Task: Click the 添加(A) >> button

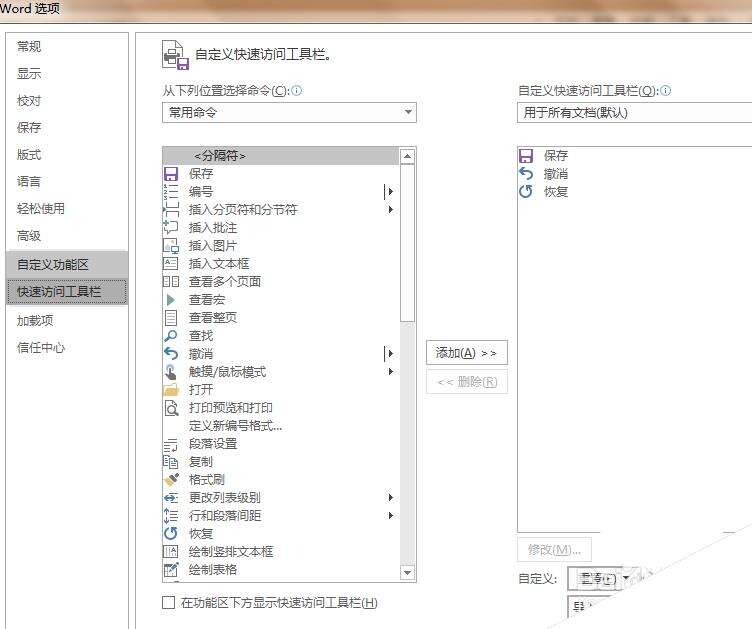Action: (467, 353)
